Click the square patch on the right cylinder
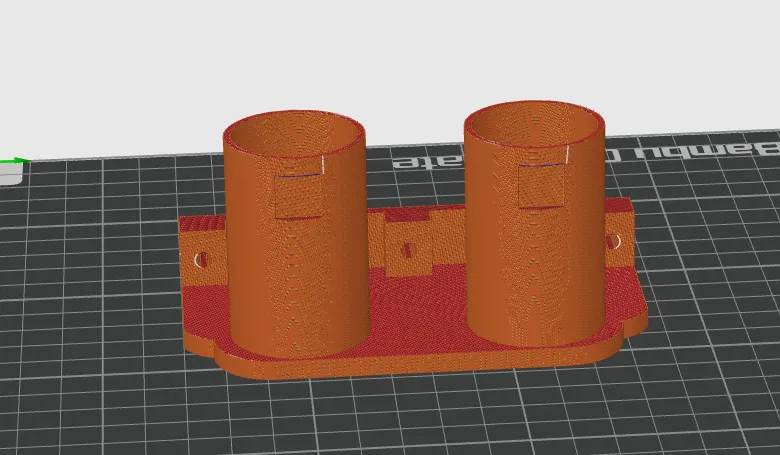This screenshot has height=455, width=780. point(542,185)
